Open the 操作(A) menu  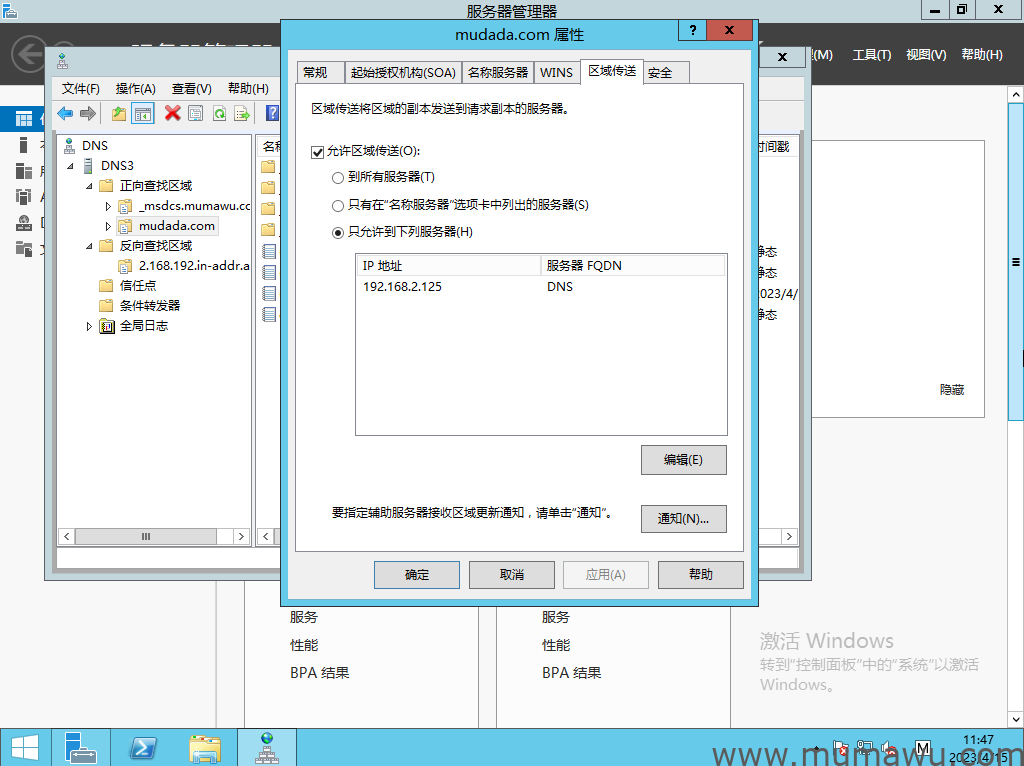point(135,89)
